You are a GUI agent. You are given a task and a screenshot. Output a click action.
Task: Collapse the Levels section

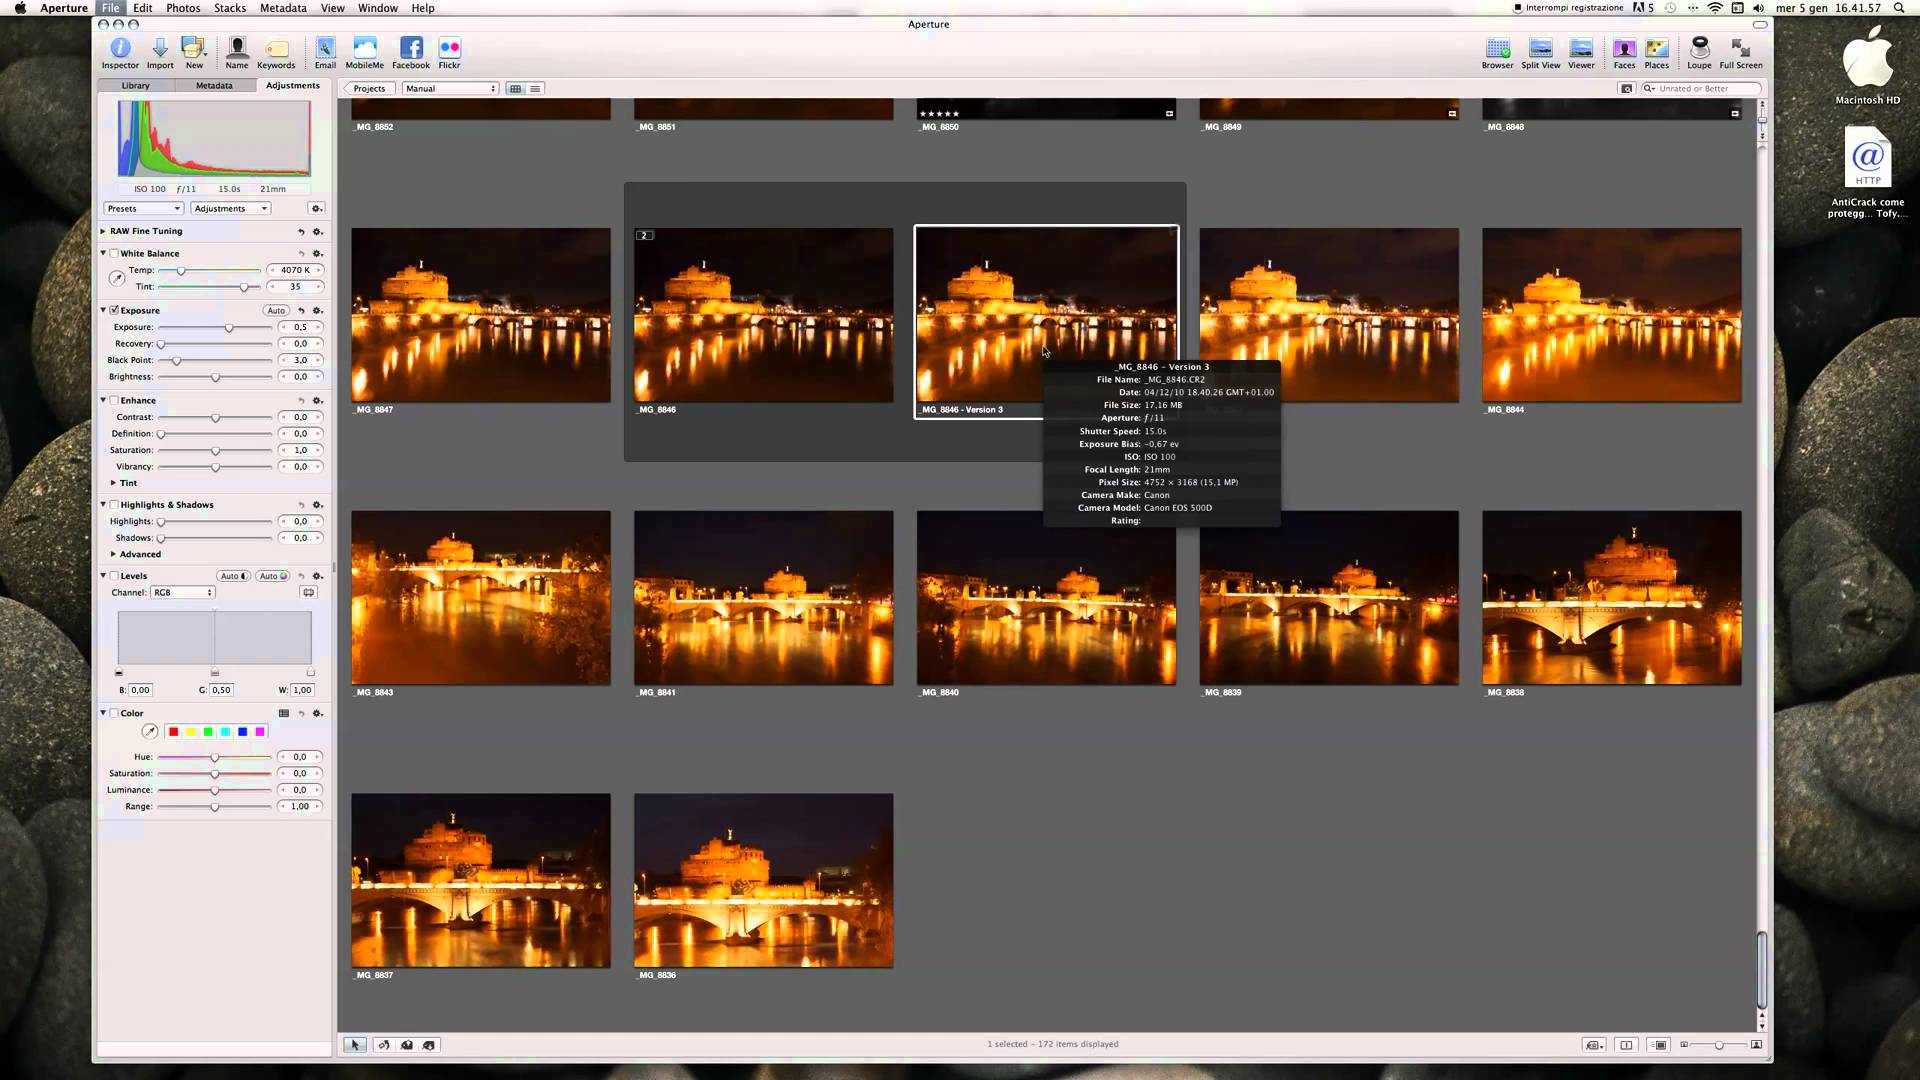click(103, 576)
